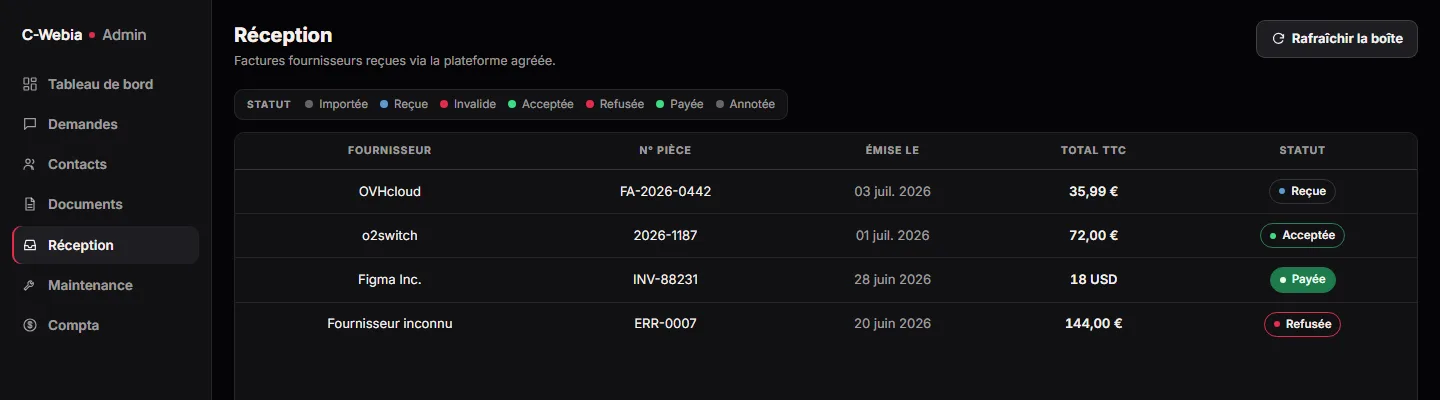
Task: Click the Rafraîchir la boîte button
Action: pos(1337,39)
